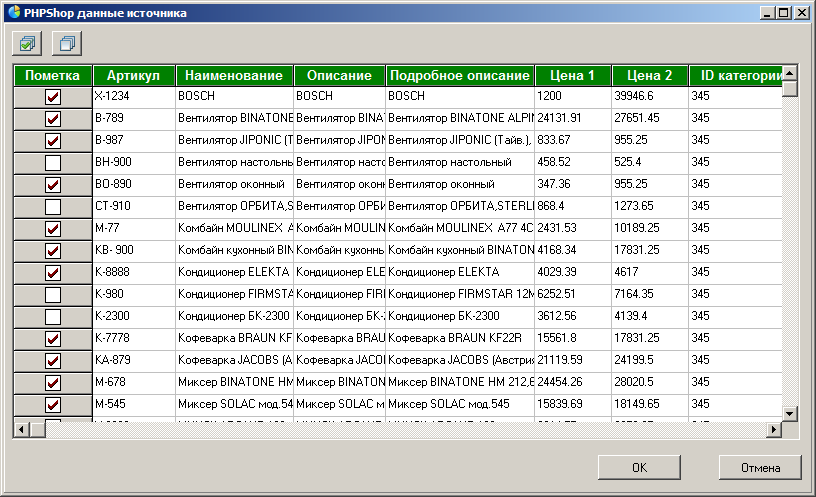Uncheck the mark for row B-789
This screenshot has height=497, width=816.
click(53, 119)
